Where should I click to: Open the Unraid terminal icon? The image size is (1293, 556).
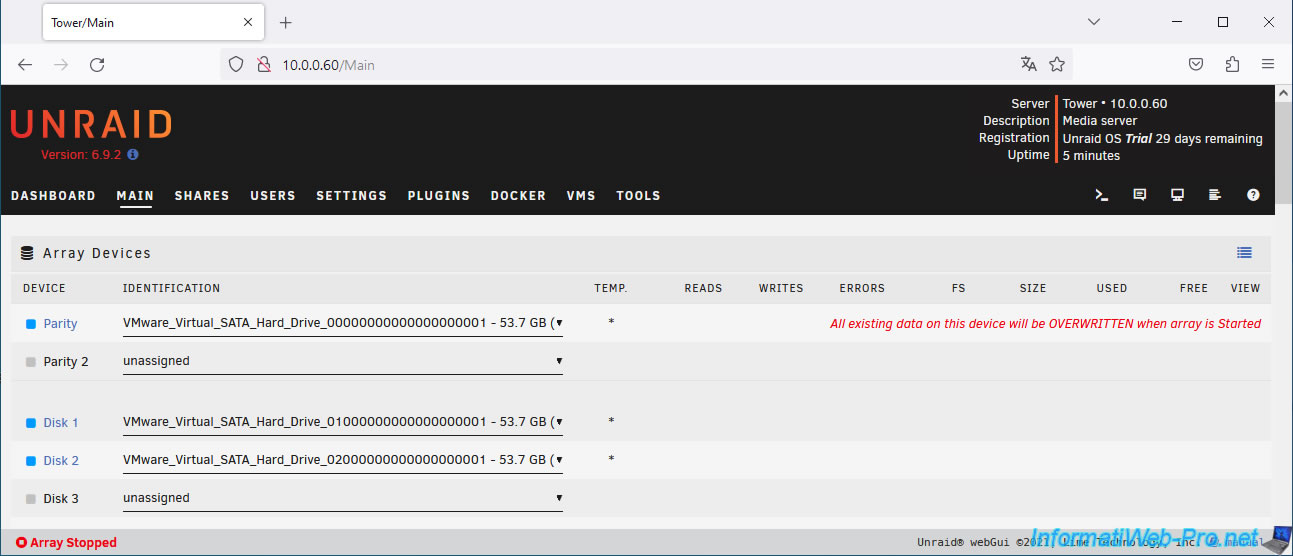1101,196
